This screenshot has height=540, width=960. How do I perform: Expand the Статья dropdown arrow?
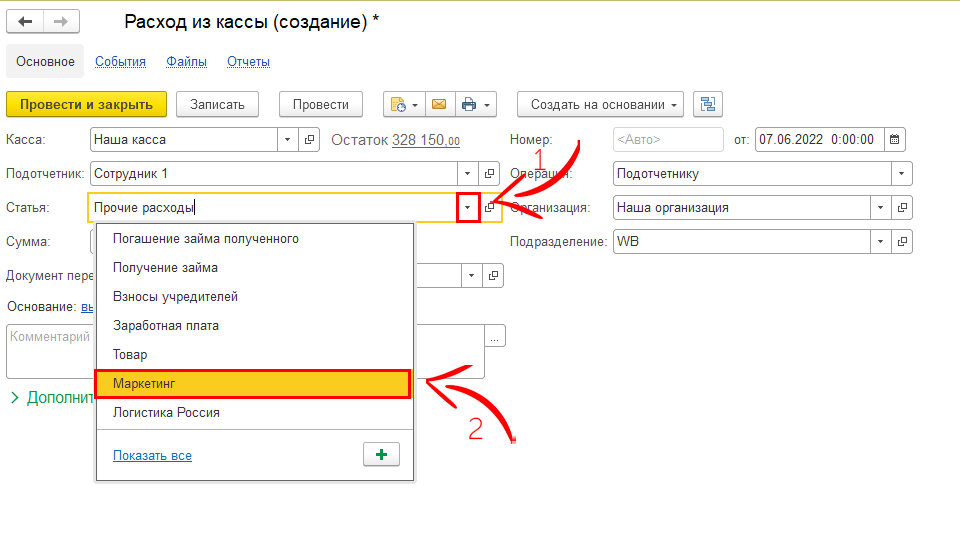[x=469, y=208]
